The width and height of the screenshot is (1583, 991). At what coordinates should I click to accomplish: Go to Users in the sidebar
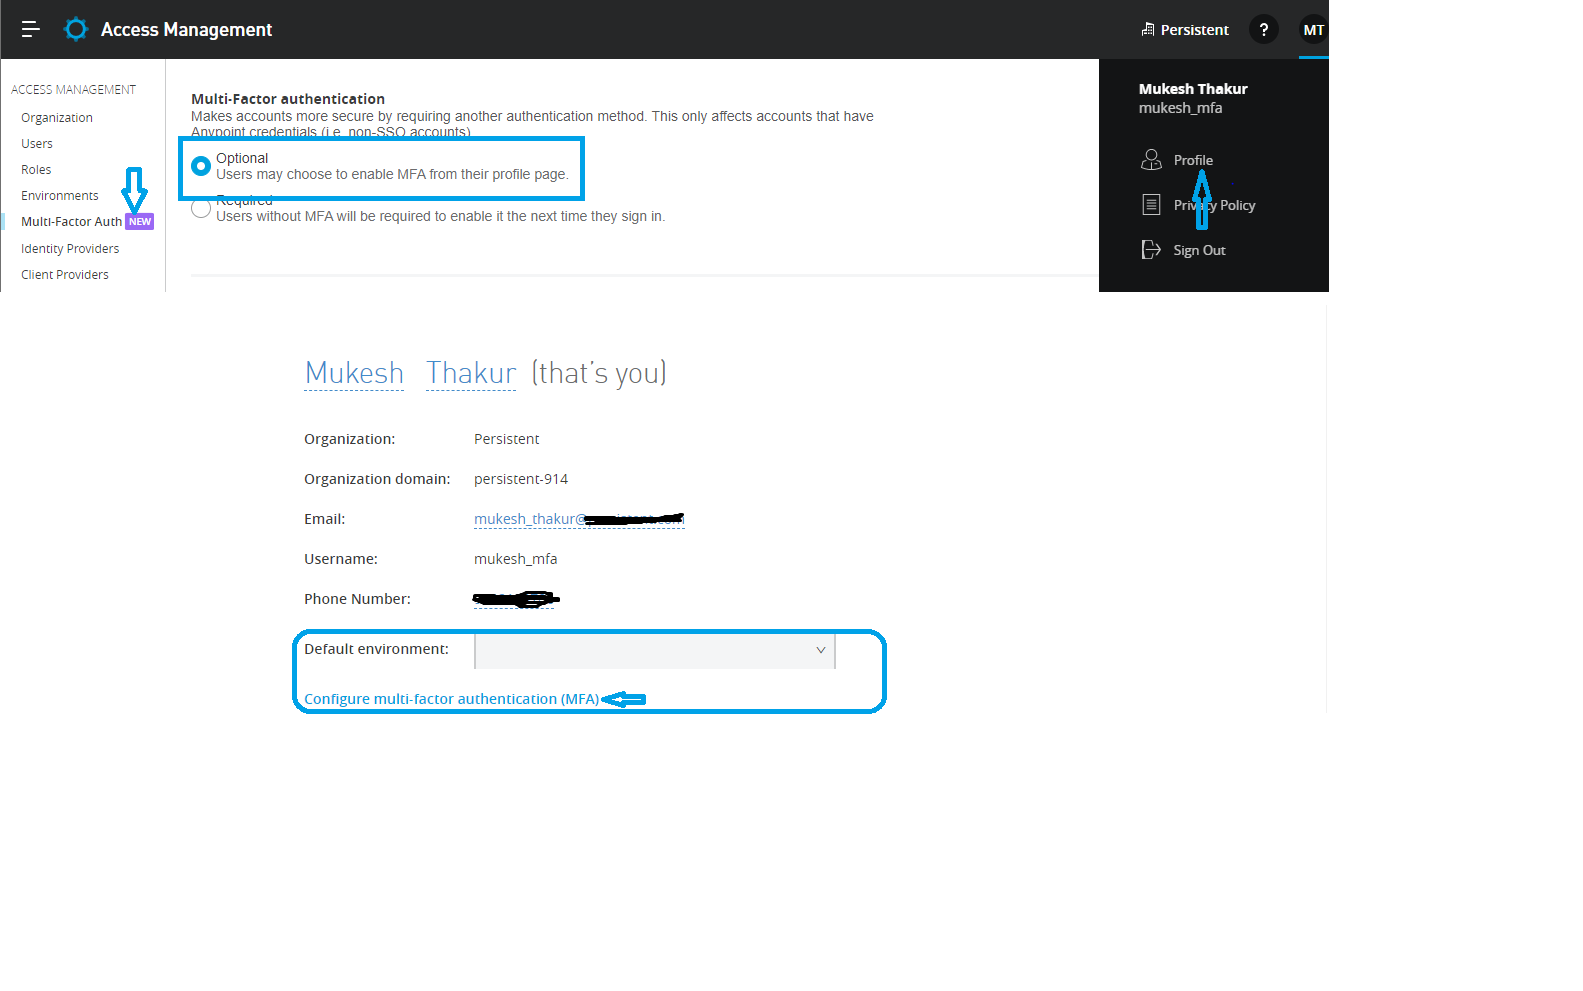click(x=37, y=143)
